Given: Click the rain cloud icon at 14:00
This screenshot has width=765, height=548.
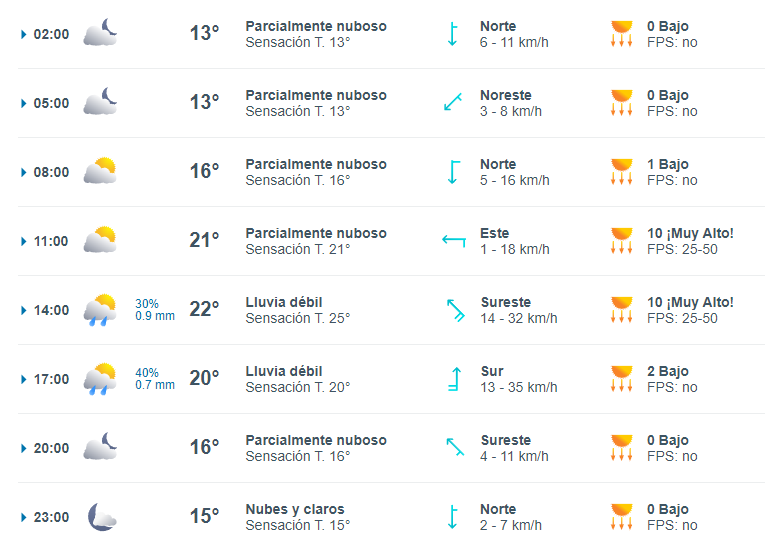Looking at the screenshot, I should pyautogui.click(x=101, y=309).
